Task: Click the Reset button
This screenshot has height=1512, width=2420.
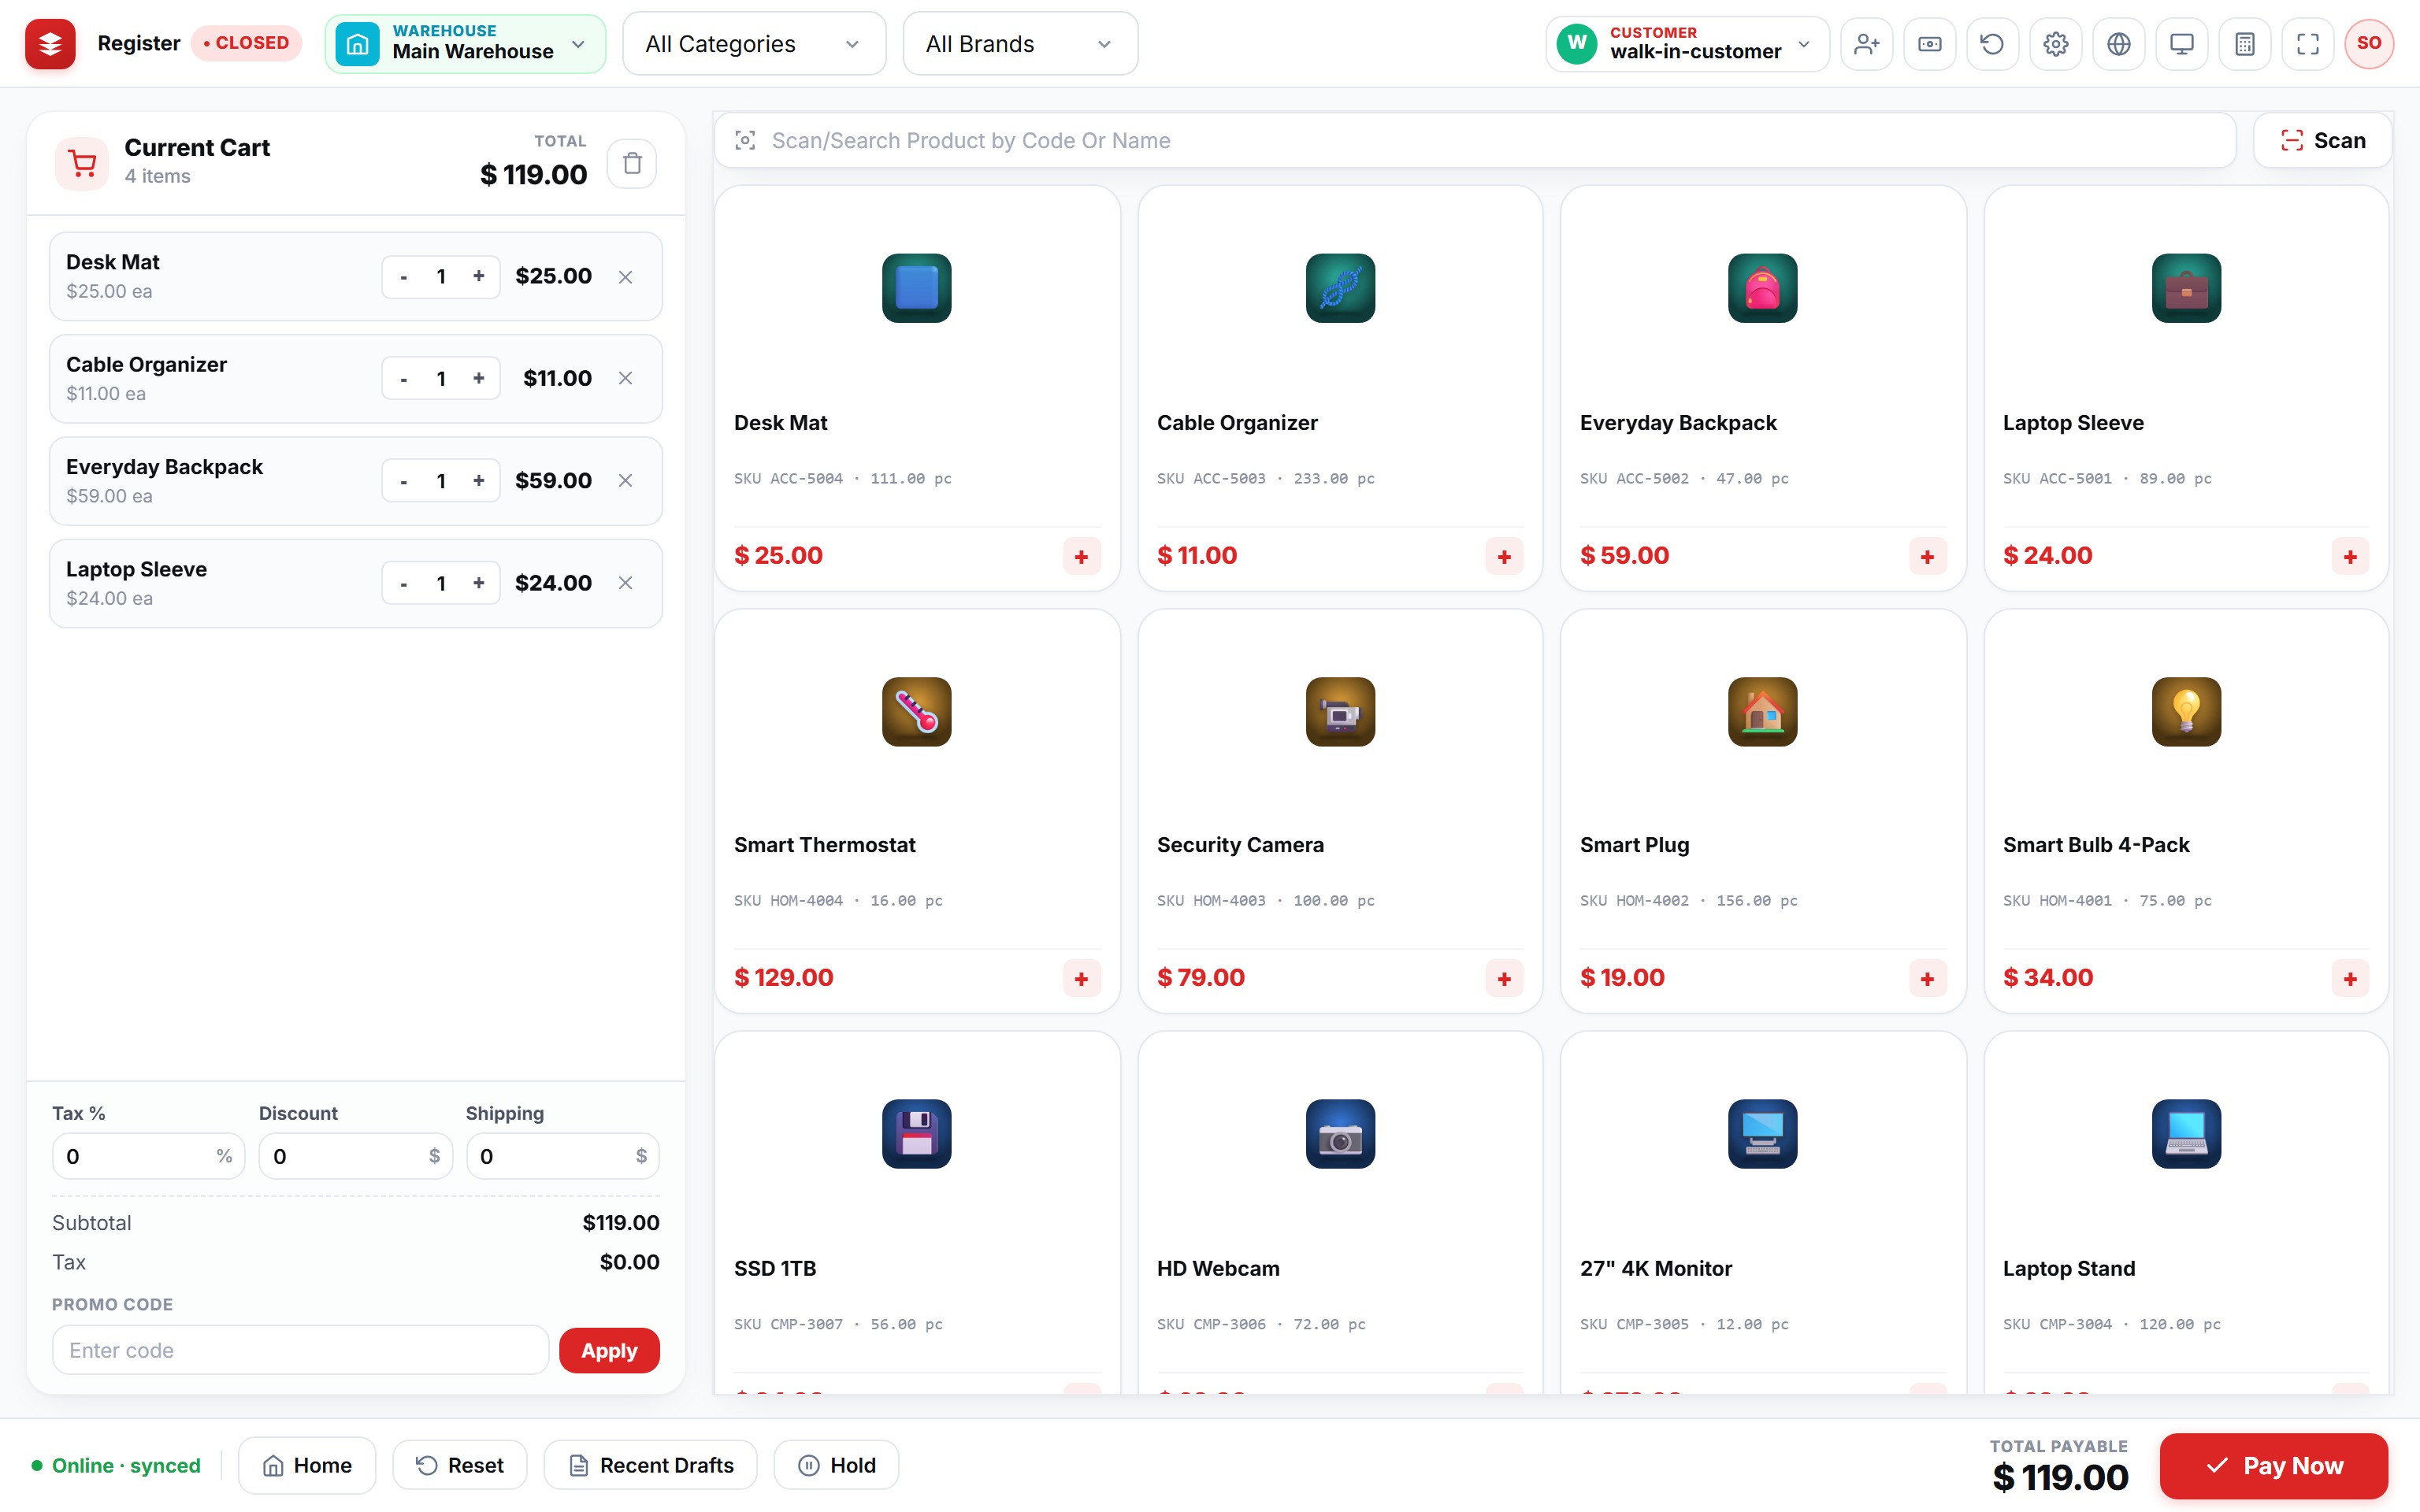Action: click(460, 1465)
